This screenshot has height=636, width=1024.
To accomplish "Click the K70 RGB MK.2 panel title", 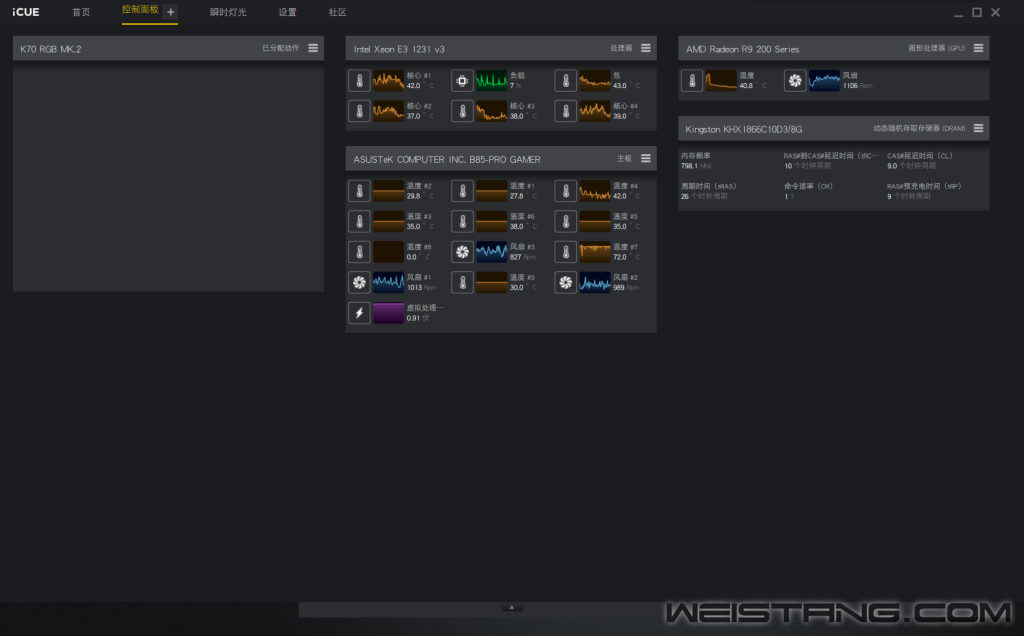I will [x=51, y=49].
